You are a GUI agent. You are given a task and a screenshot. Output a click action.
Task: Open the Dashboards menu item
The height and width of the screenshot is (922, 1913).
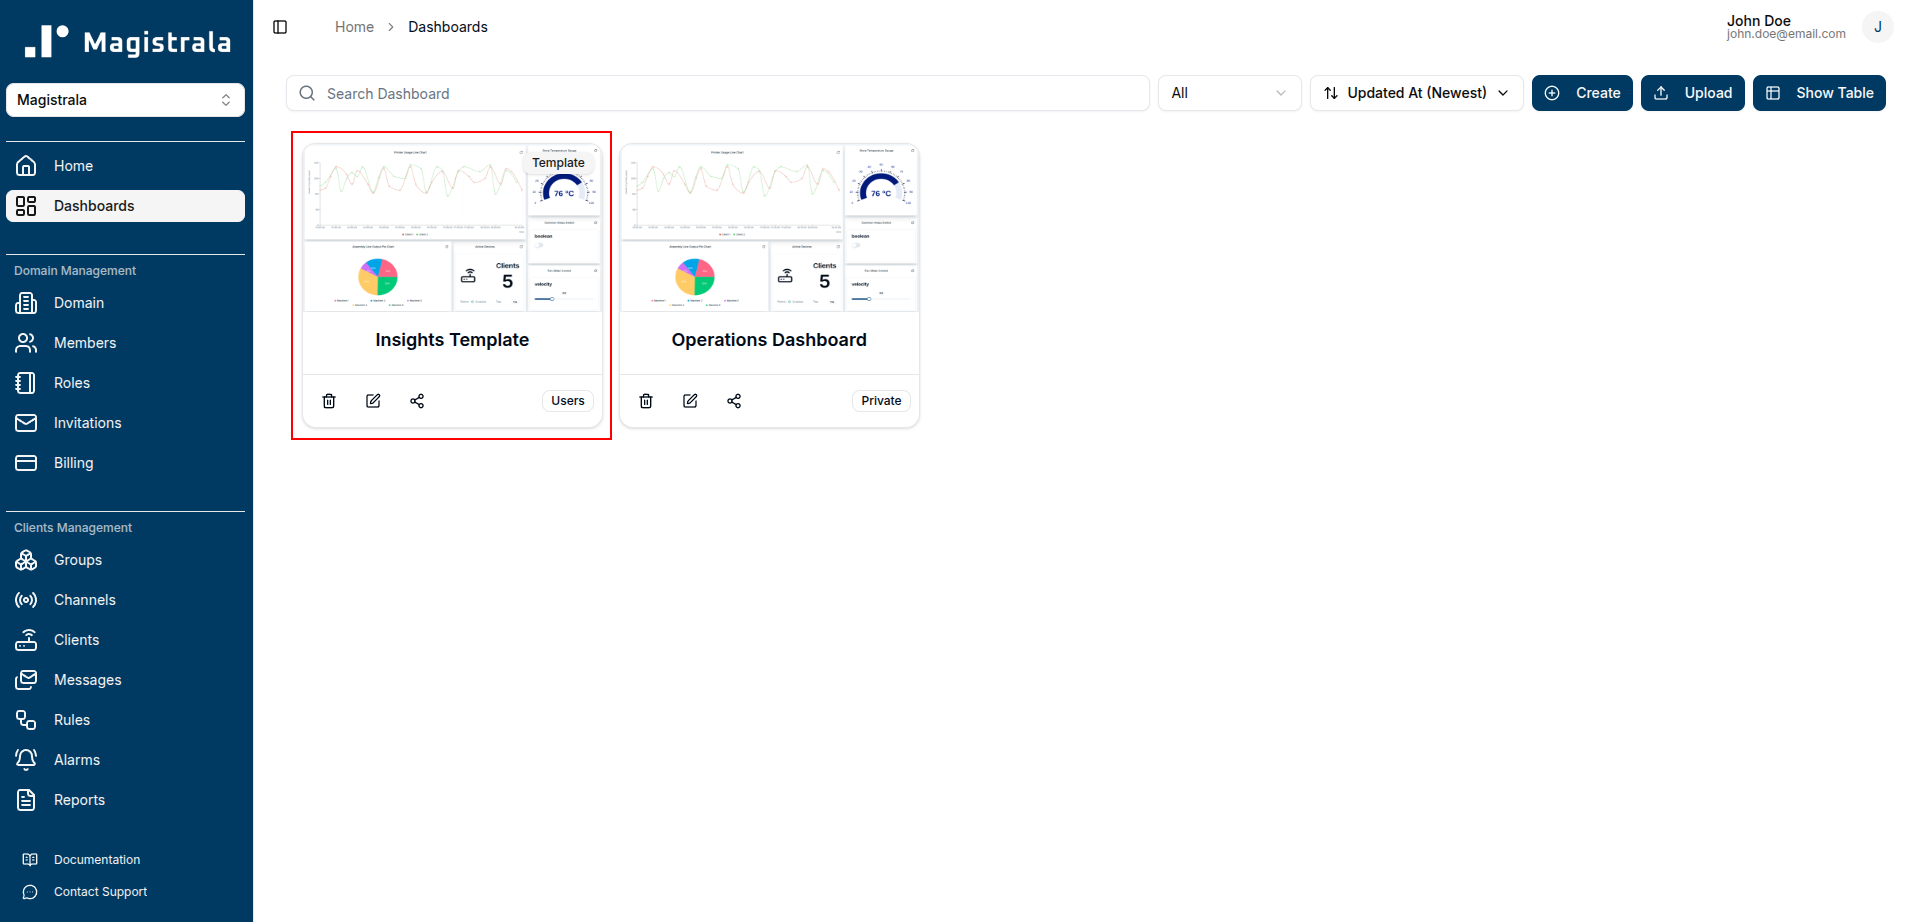tap(94, 205)
